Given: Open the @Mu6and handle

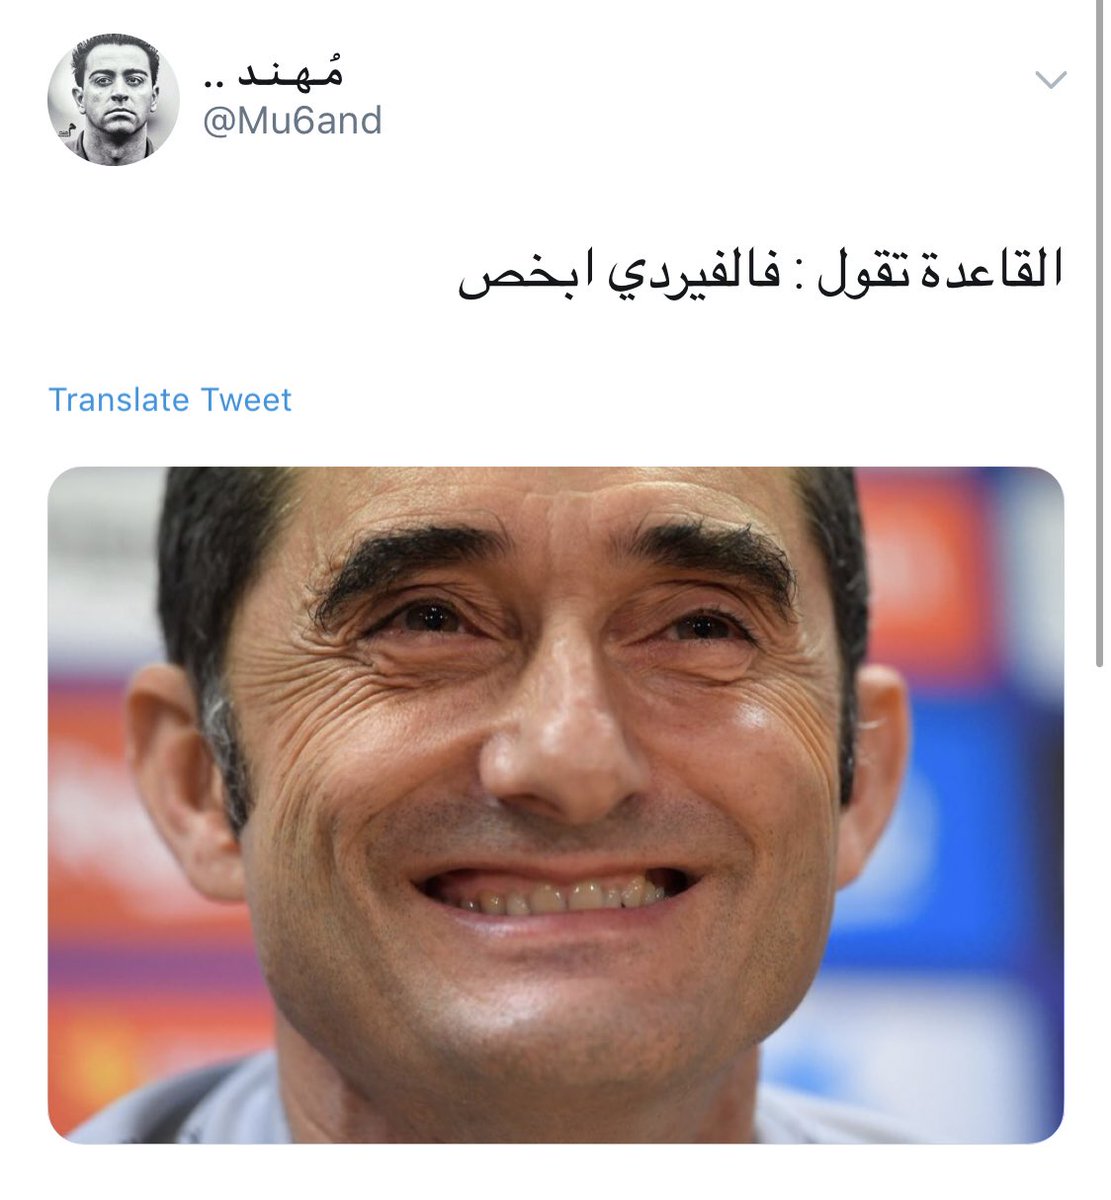Looking at the screenshot, I should 292,121.
